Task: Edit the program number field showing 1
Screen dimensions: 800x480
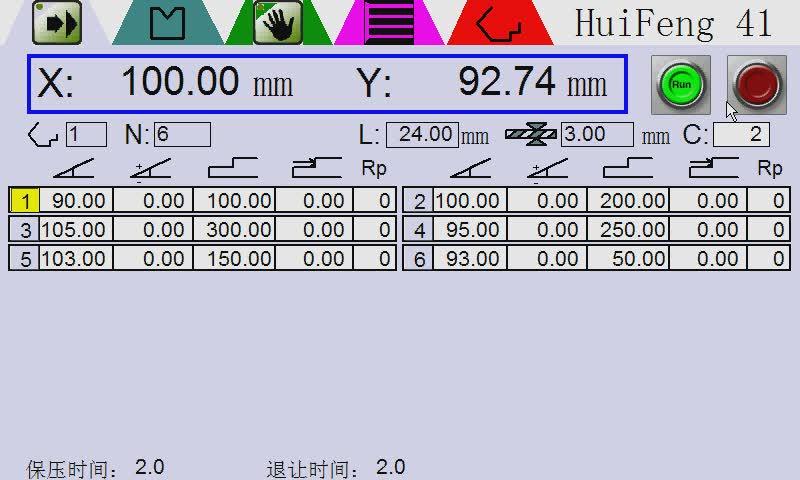Action: (x=86, y=135)
